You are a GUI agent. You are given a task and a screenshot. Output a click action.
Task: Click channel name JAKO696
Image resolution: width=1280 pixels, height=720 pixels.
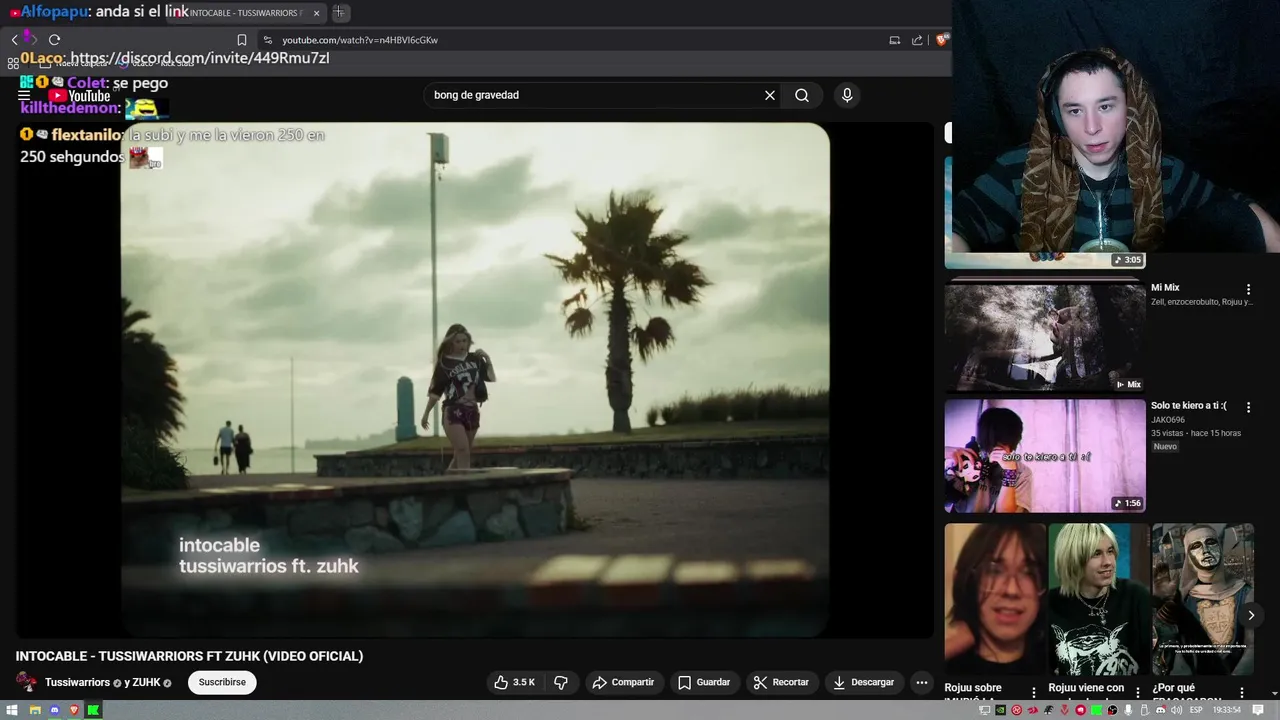1168,420
